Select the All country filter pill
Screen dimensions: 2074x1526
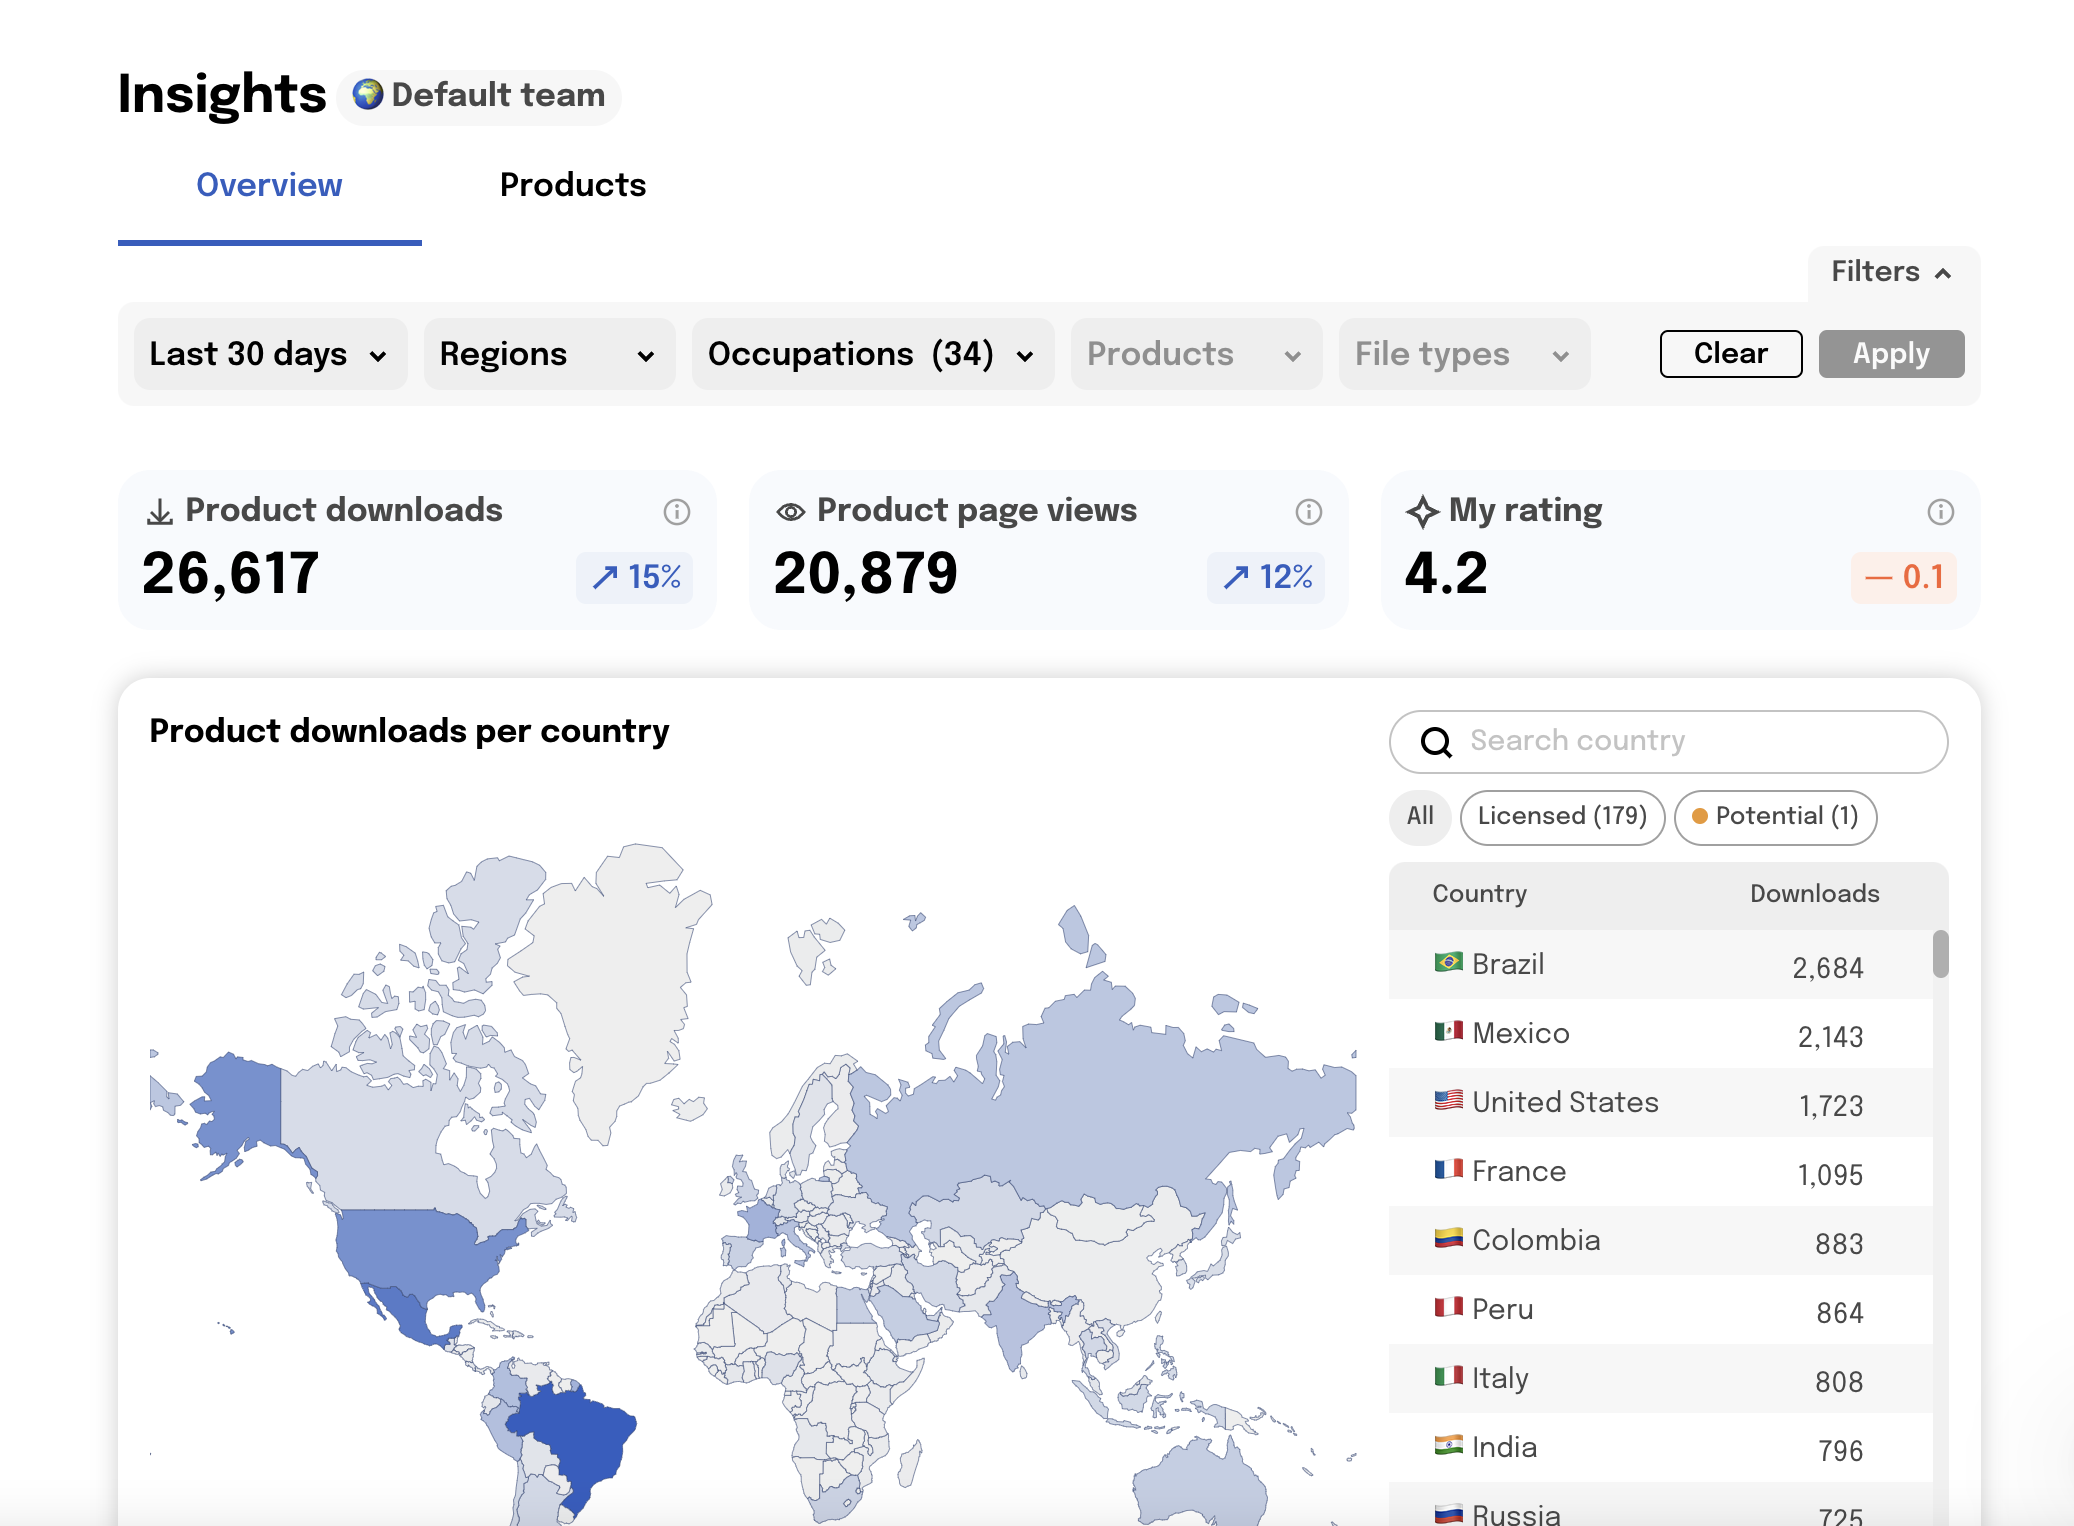(x=1419, y=816)
